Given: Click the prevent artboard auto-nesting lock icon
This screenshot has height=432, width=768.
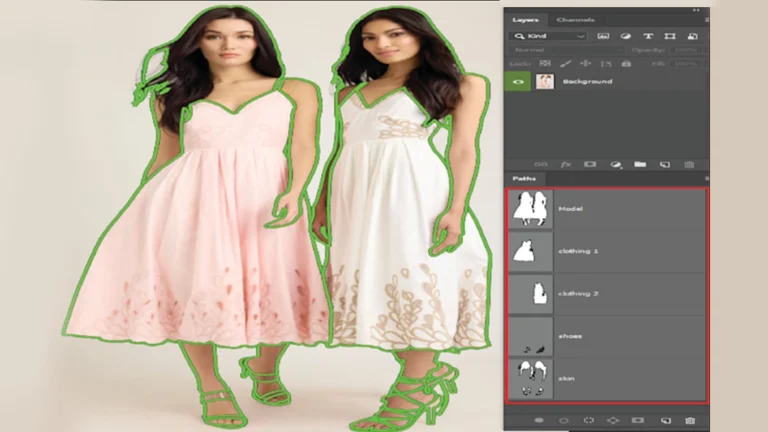Looking at the screenshot, I should pos(606,64).
